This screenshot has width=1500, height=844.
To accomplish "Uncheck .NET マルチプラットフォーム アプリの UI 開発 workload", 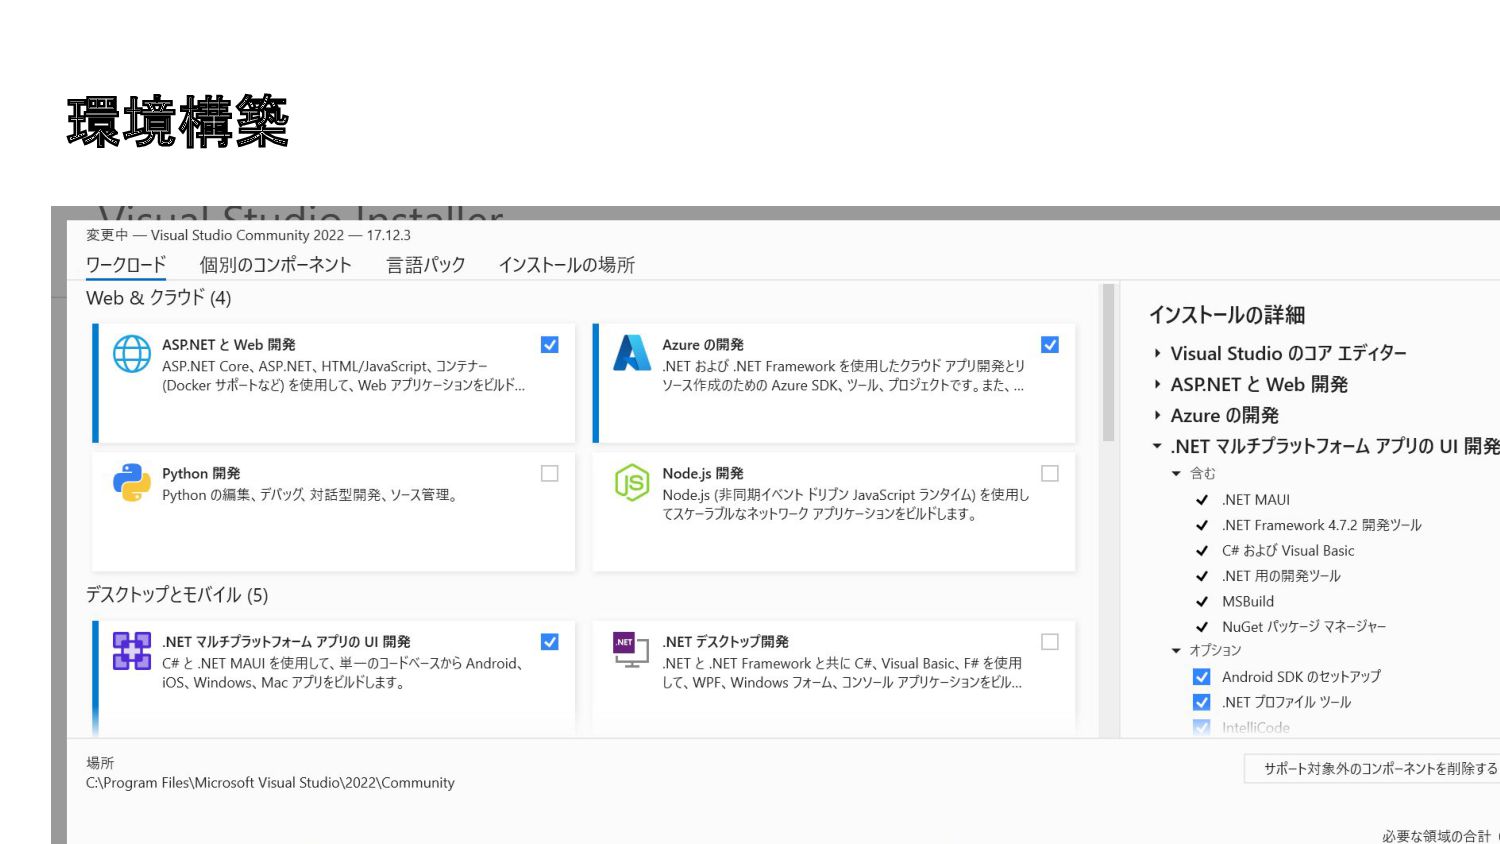I will (x=549, y=642).
